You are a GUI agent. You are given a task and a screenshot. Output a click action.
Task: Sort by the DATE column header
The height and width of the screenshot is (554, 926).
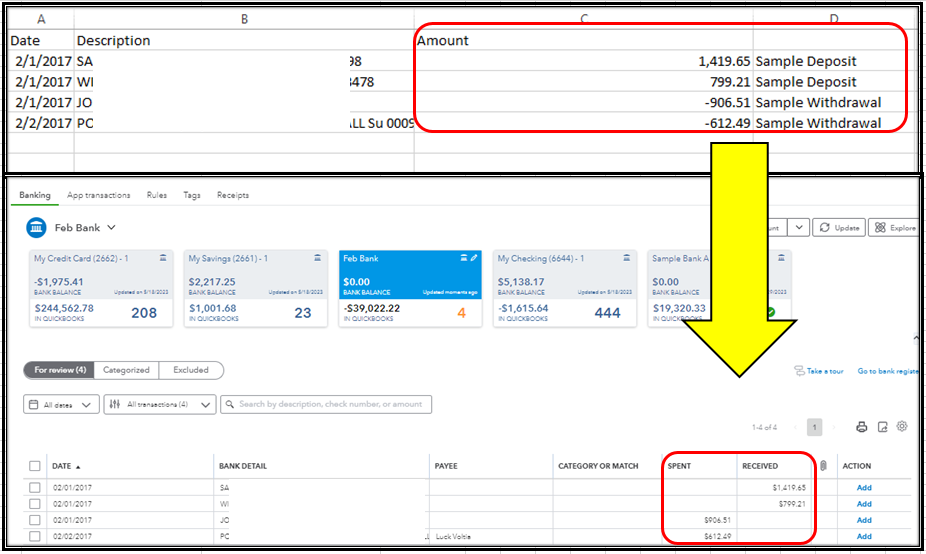pyautogui.click(x=66, y=466)
